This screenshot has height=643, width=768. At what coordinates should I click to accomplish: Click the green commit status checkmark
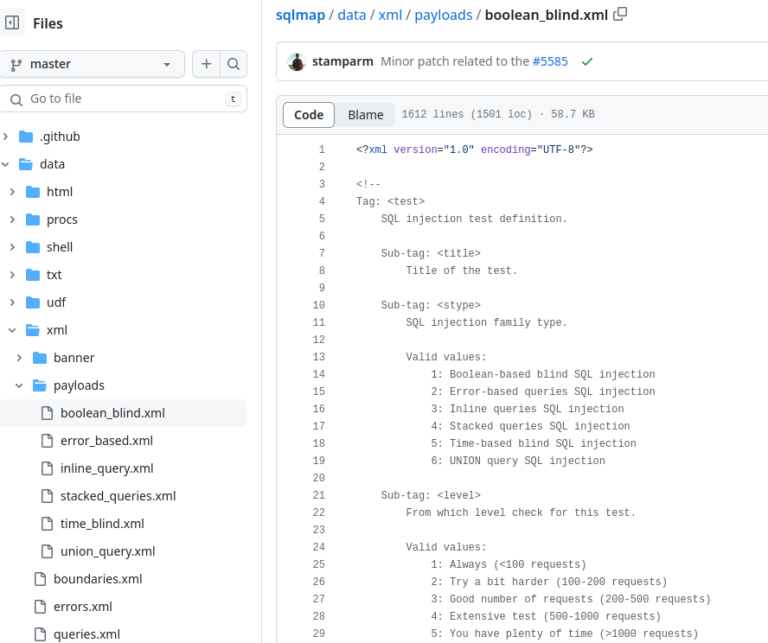tap(587, 62)
